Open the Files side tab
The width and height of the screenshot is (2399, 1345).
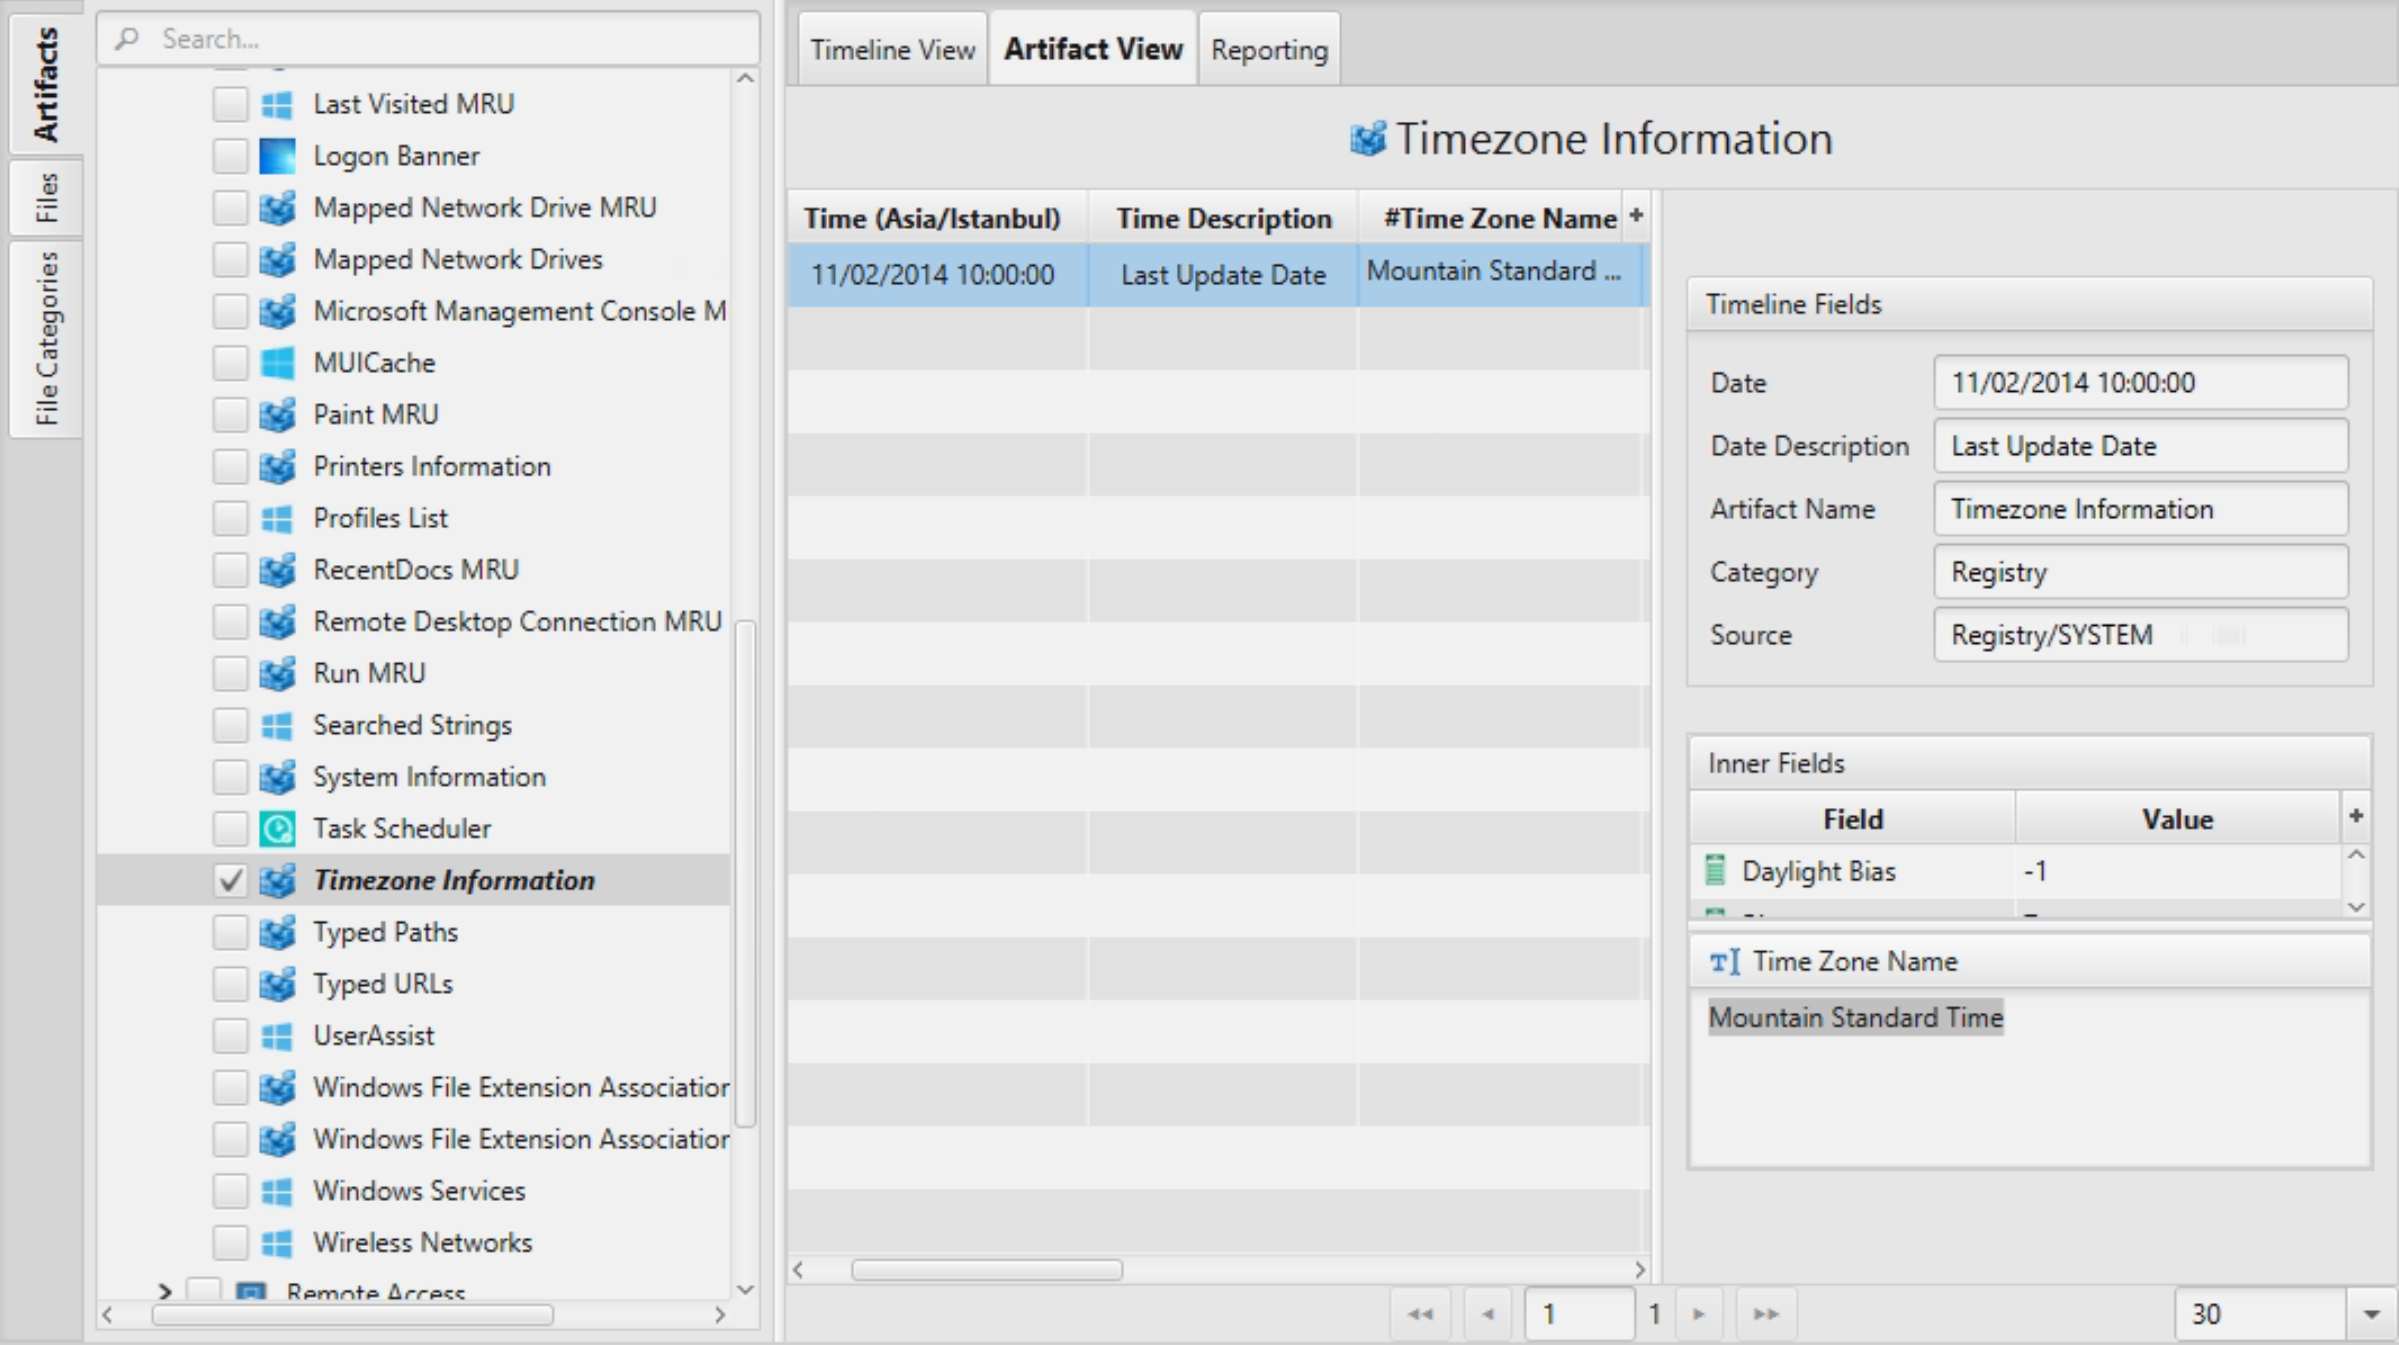46,197
